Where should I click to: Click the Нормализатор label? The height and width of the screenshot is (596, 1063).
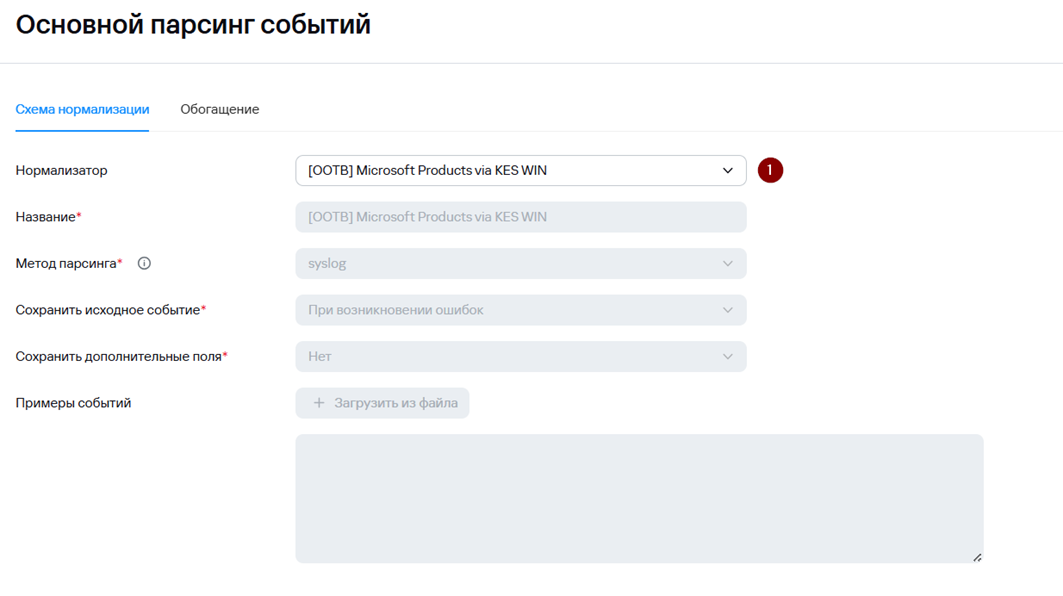[62, 170]
